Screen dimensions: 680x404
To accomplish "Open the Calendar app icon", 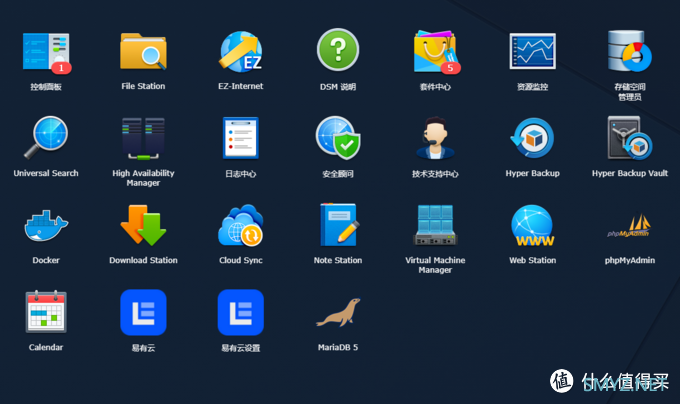I will 46,312.
